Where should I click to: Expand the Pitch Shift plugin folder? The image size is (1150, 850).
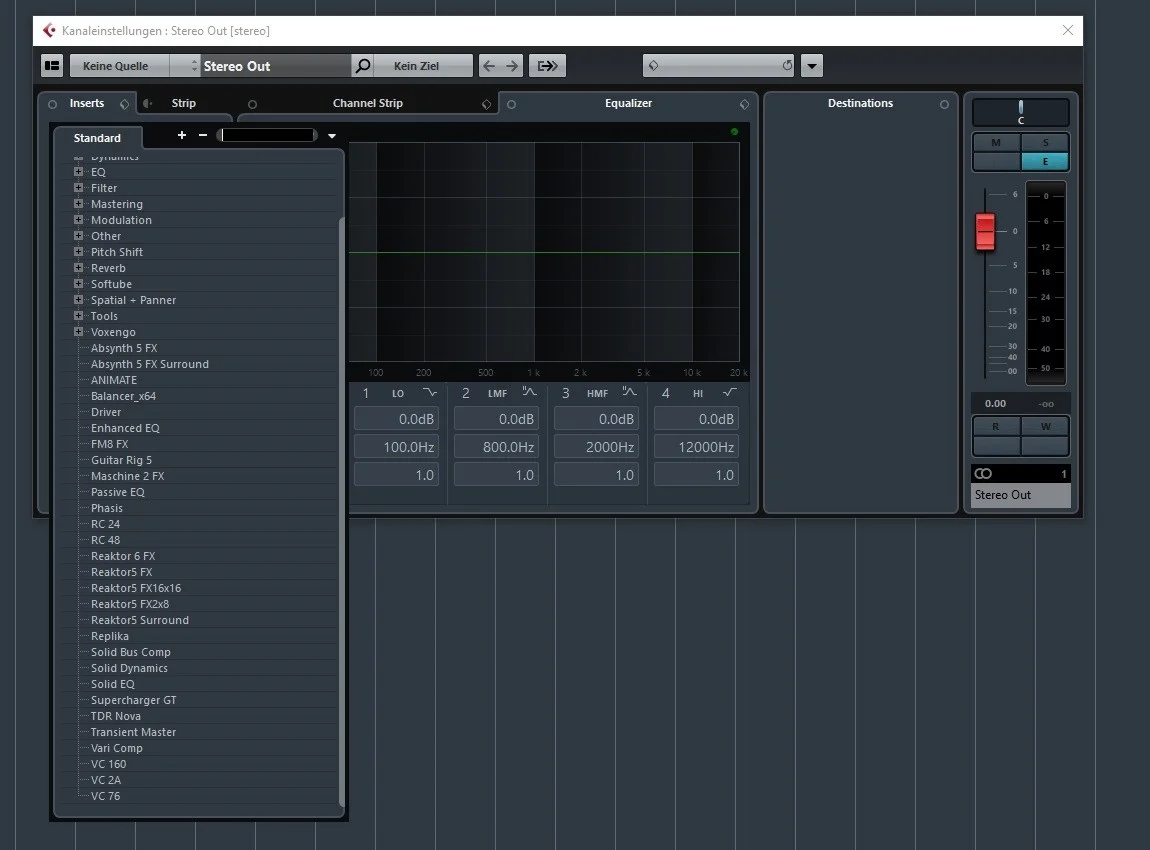coord(78,252)
